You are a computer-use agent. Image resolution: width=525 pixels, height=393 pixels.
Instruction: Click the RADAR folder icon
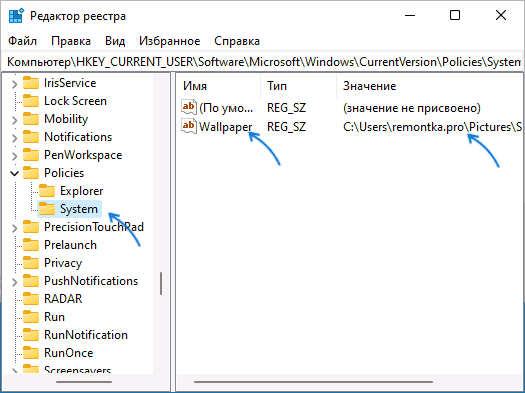coord(31,299)
